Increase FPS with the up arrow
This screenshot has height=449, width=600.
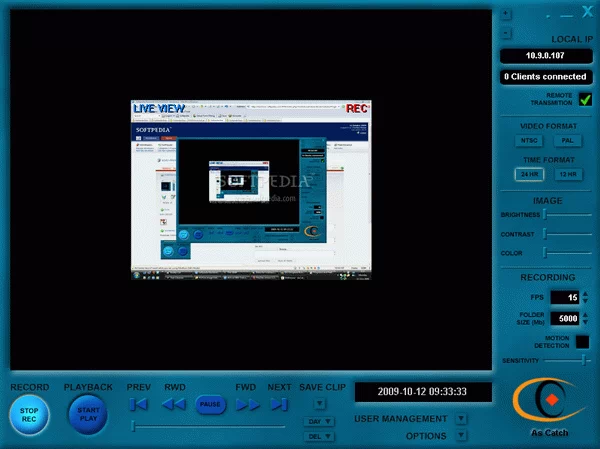tap(585, 294)
